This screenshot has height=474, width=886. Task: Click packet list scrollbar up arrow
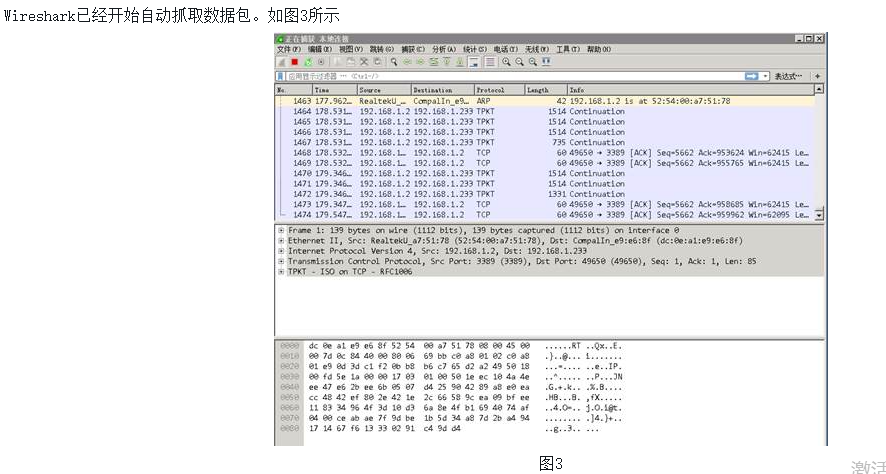819,89
